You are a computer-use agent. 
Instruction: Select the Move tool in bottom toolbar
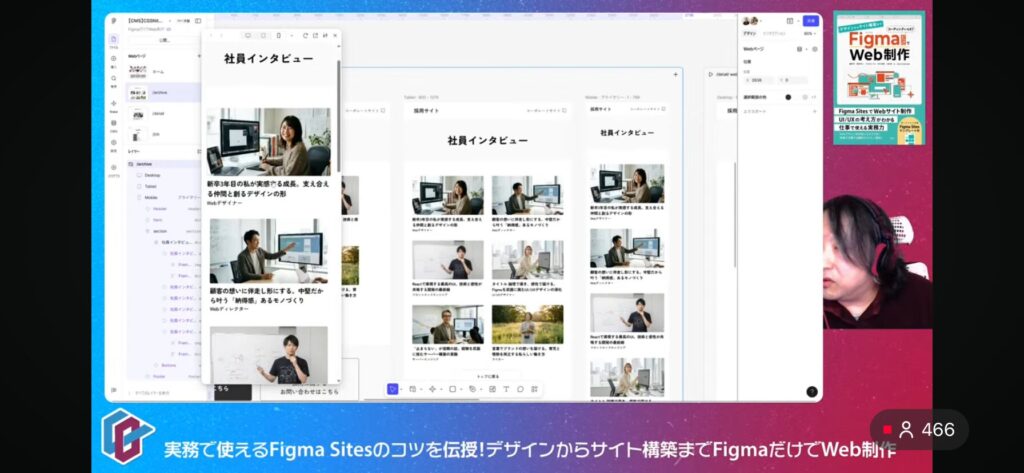tap(393, 389)
